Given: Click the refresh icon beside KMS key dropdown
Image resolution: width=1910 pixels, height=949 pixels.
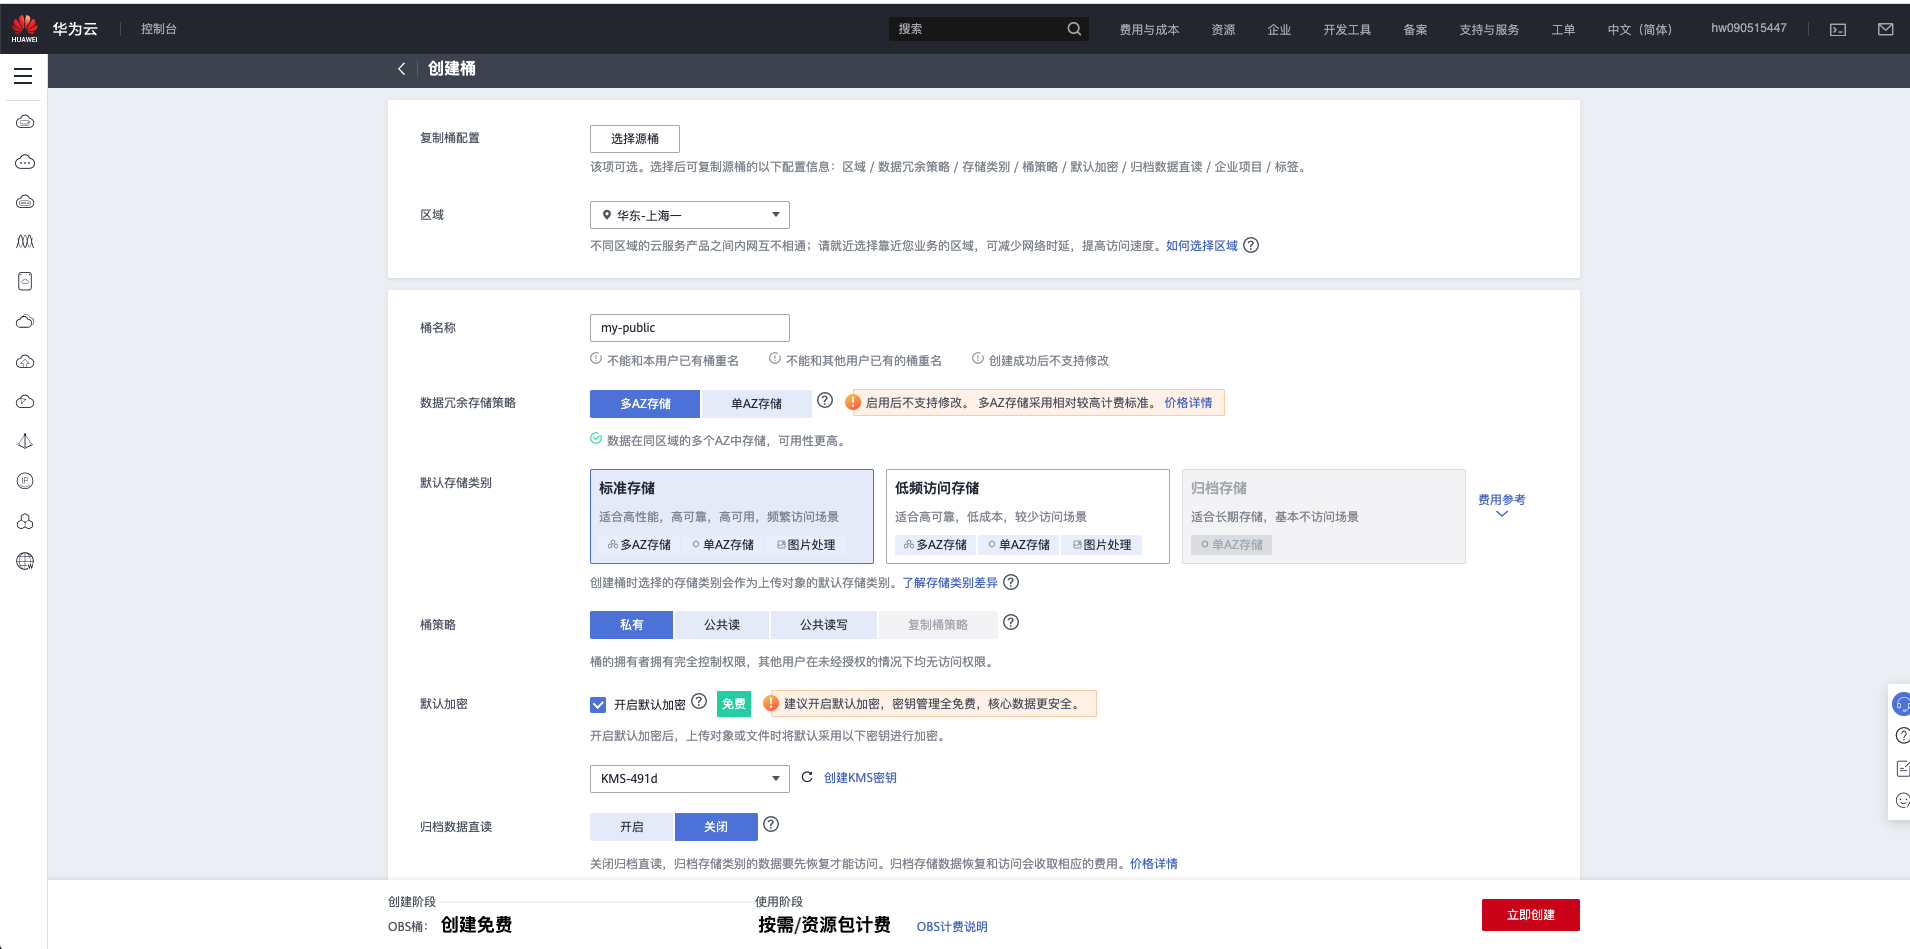Looking at the screenshot, I should click(x=806, y=777).
